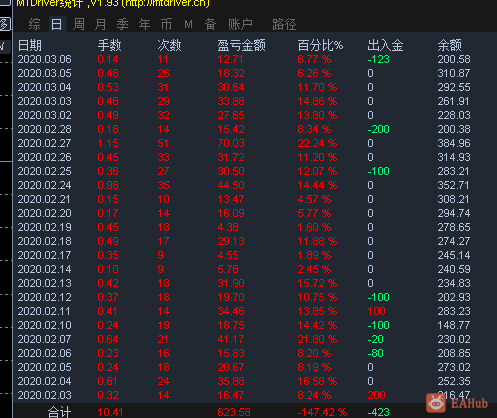Select the date cell 2020.02.17

44,255
